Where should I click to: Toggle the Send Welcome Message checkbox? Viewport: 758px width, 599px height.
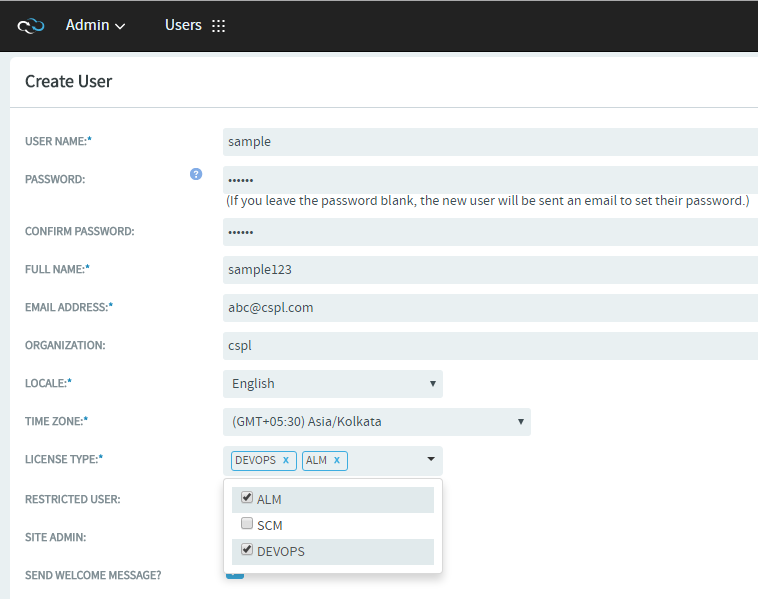pyautogui.click(x=235, y=575)
